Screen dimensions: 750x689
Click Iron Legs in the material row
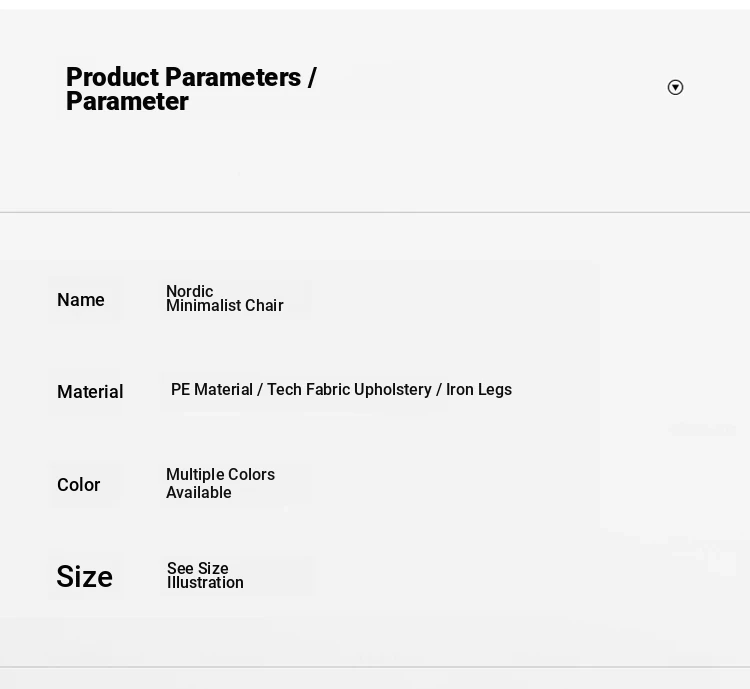(479, 389)
